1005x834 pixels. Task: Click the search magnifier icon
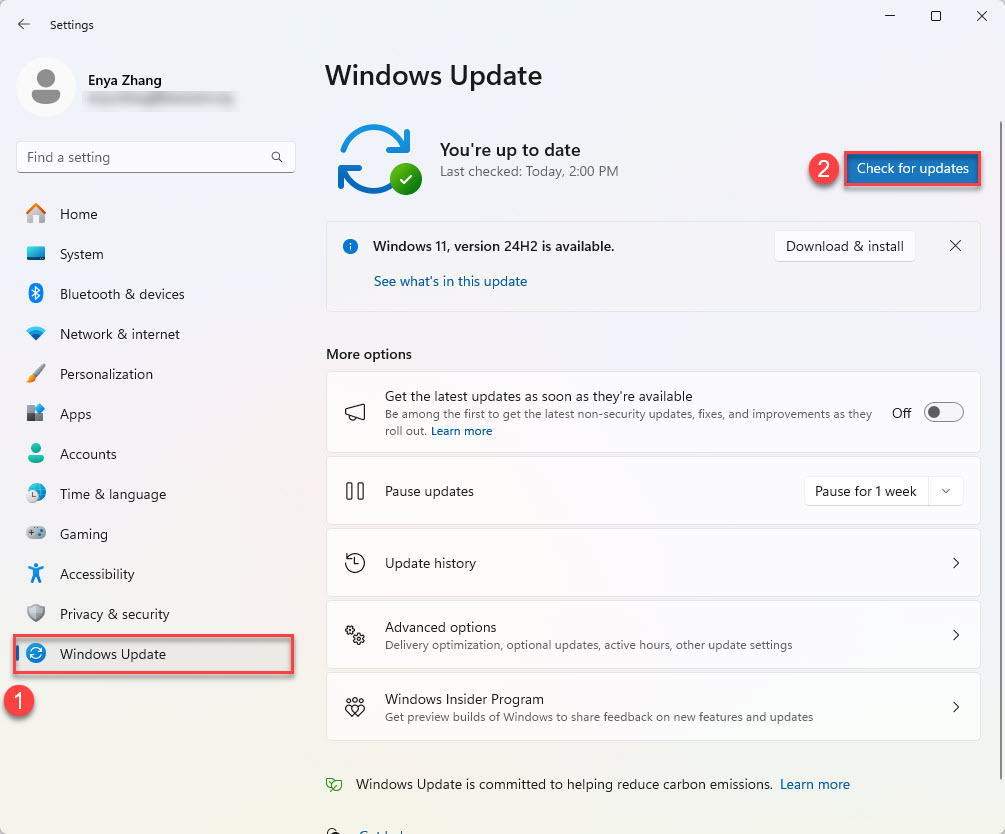click(277, 157)
